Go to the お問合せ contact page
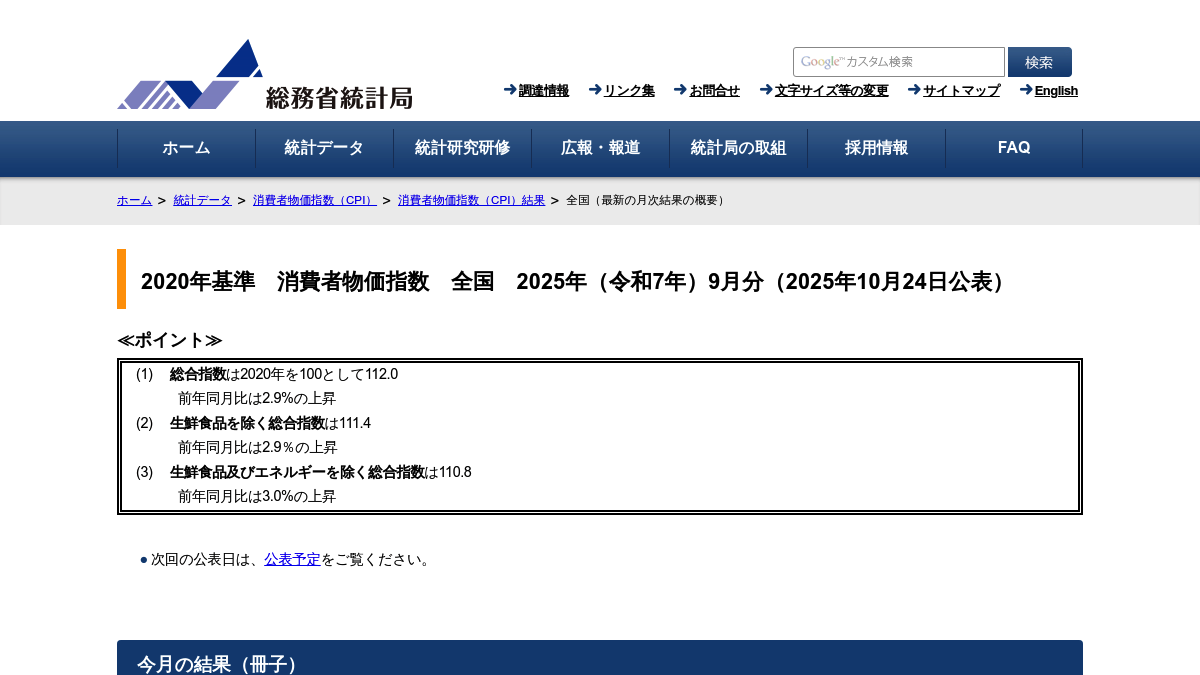 tap(714, 91)
